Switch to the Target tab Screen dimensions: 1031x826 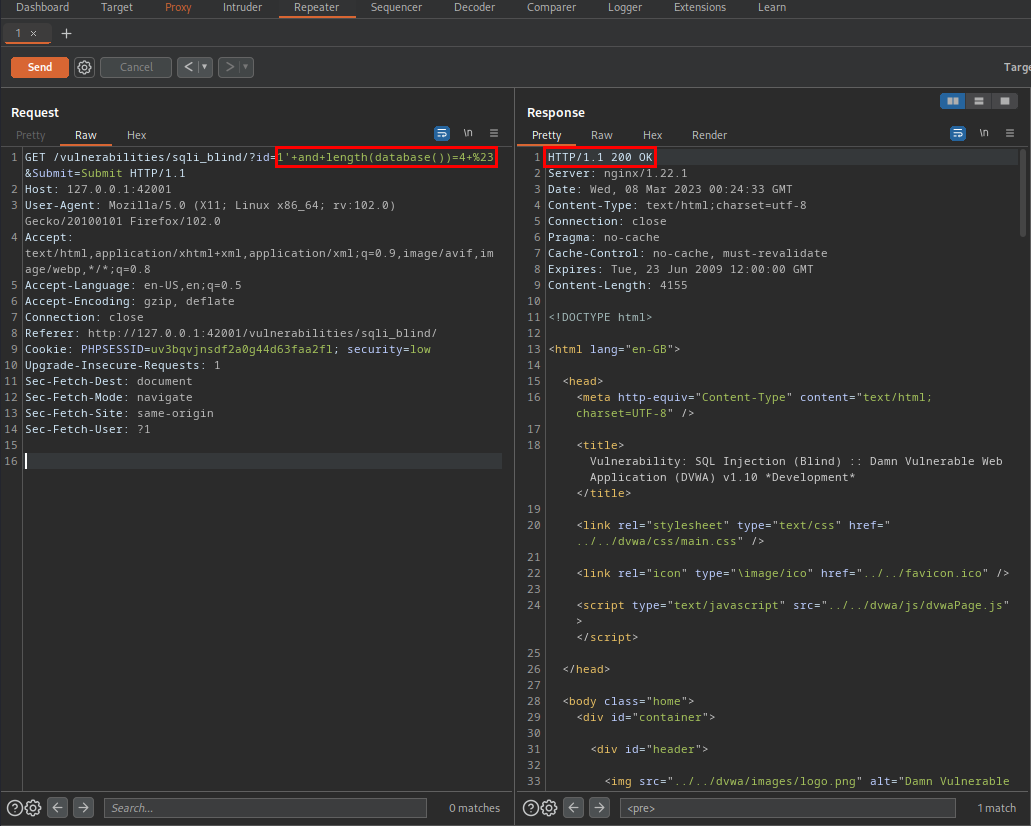[116, 7]
